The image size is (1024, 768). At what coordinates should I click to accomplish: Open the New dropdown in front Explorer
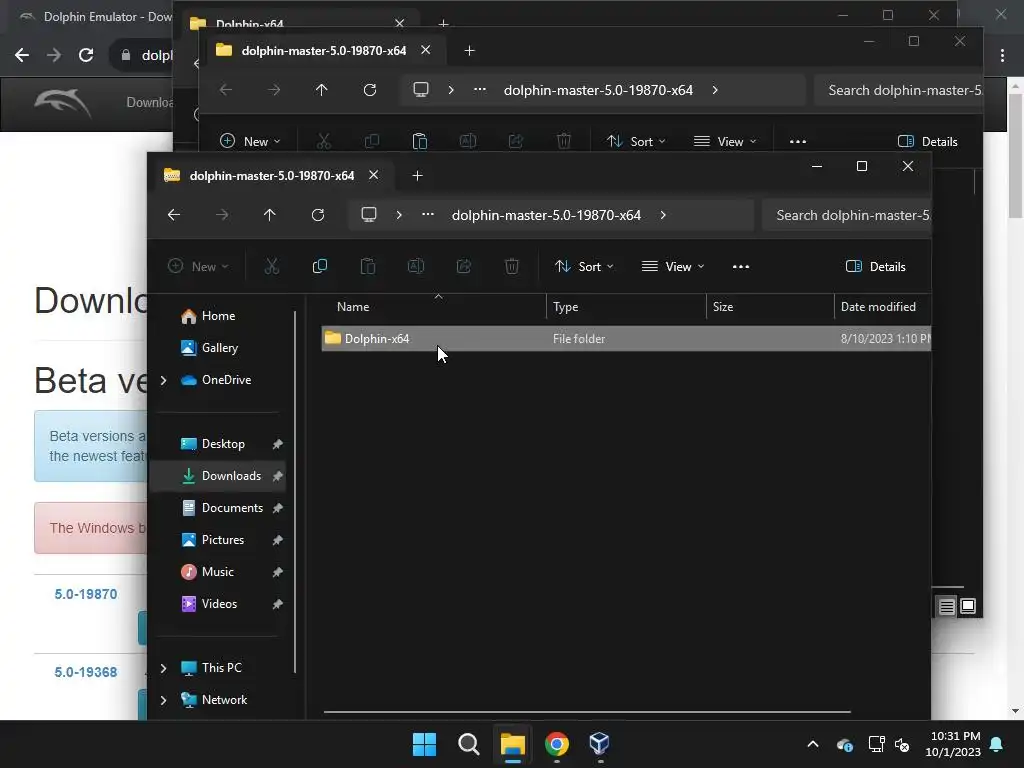(x=198, y=266)
